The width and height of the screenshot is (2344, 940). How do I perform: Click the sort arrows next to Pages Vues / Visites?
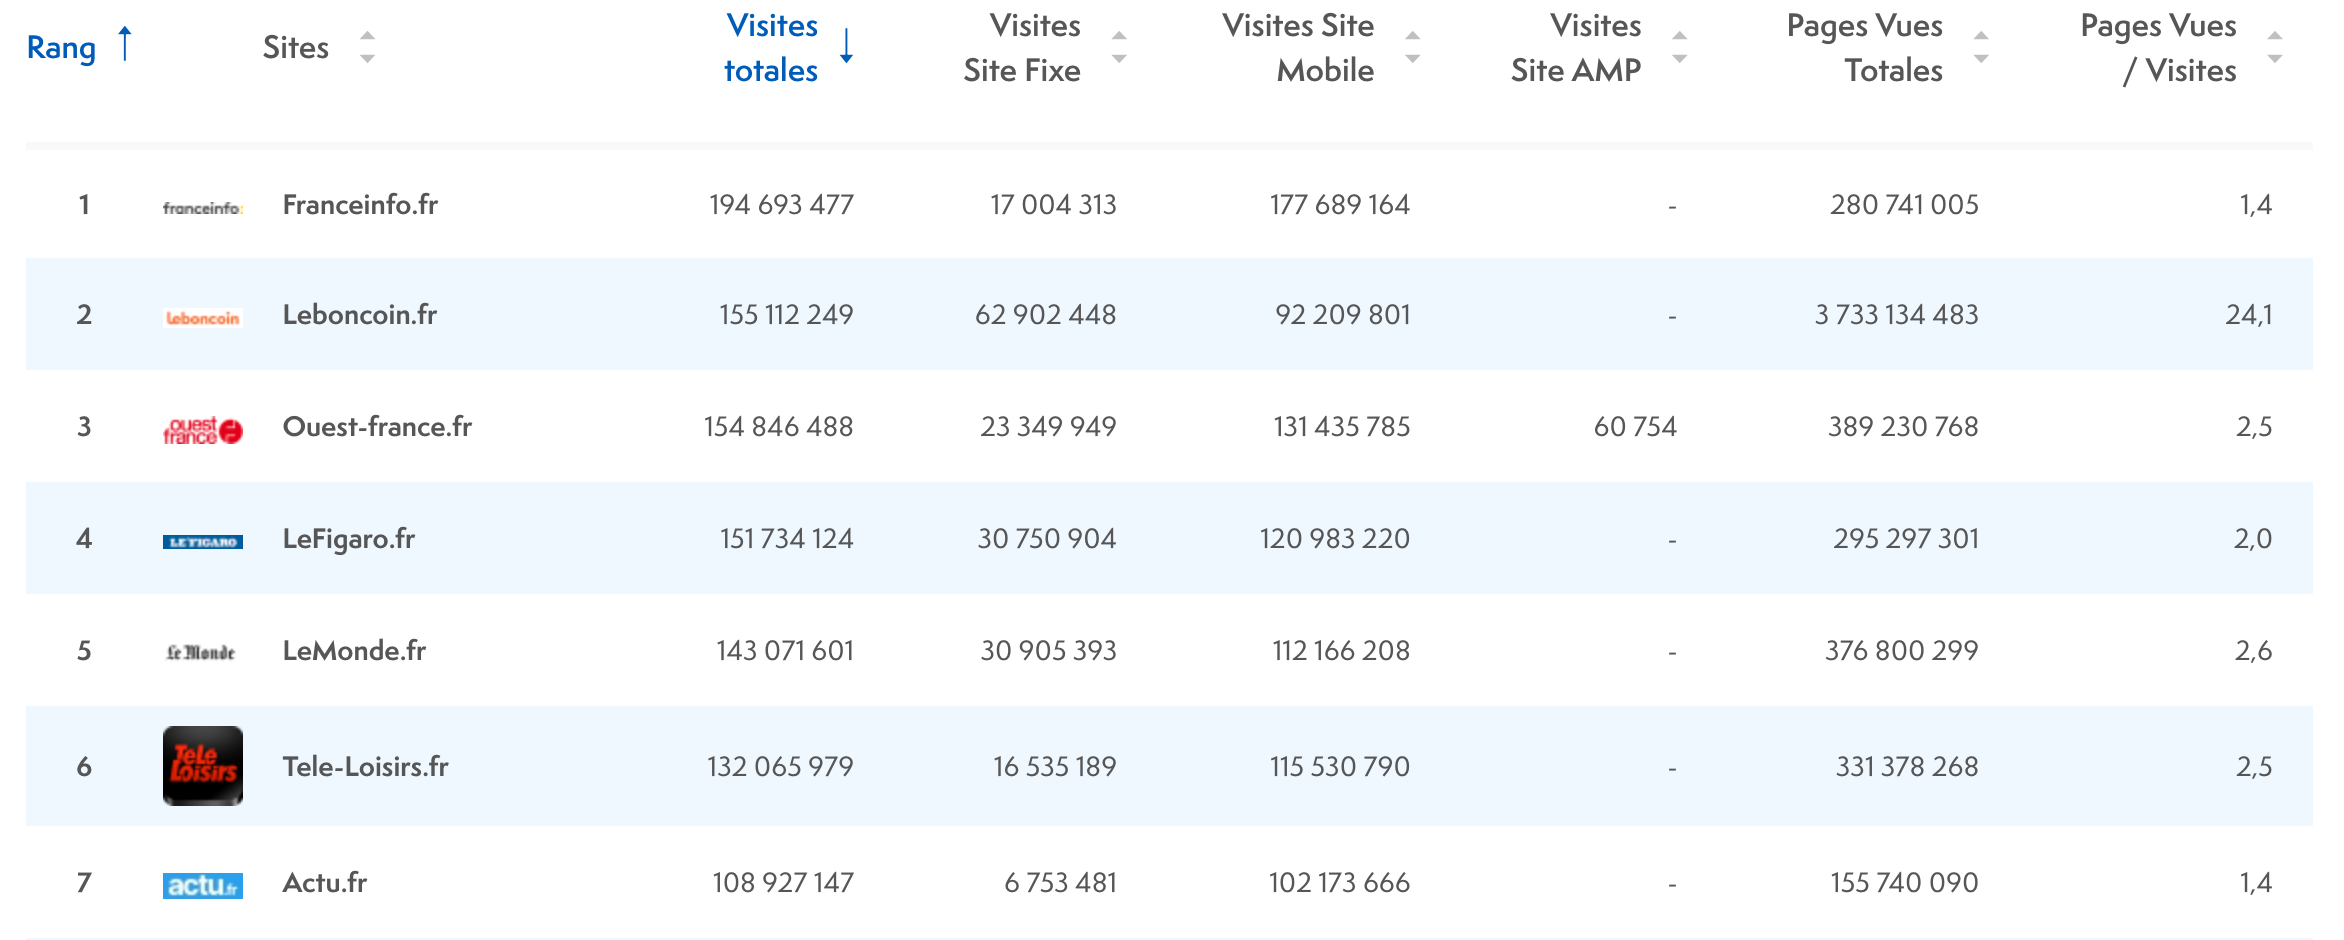[2275, 47]
